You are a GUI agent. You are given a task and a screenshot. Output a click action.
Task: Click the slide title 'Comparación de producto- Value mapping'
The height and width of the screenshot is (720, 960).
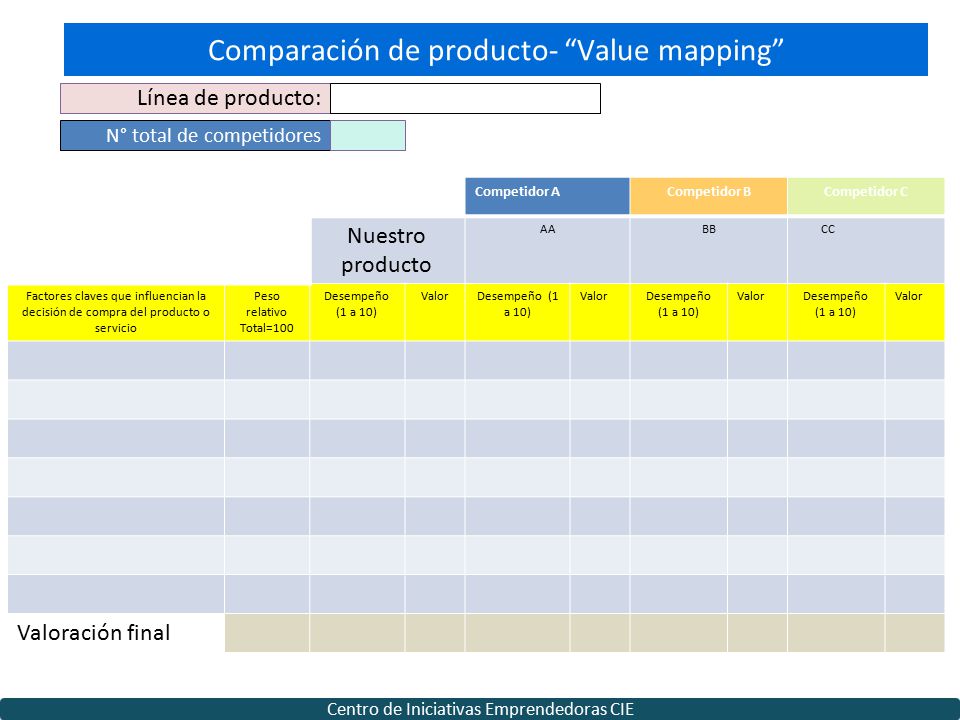tap(496, 50)
